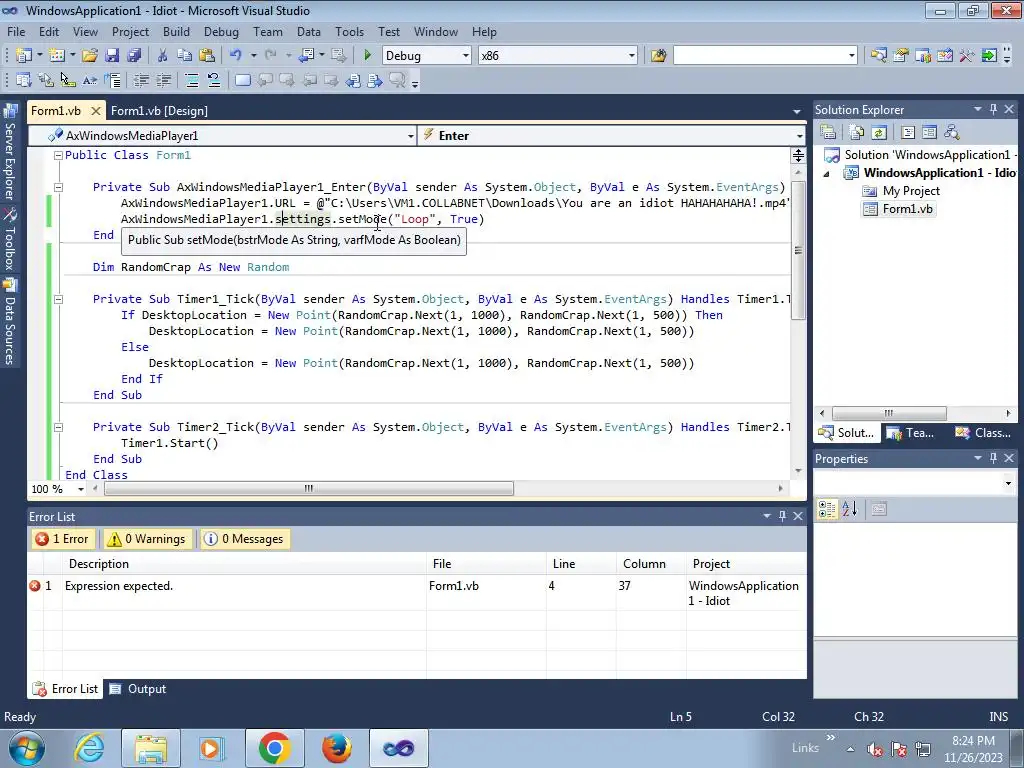
Task: Collapse the Timer1_Tick sub outline
Action: 58,299
